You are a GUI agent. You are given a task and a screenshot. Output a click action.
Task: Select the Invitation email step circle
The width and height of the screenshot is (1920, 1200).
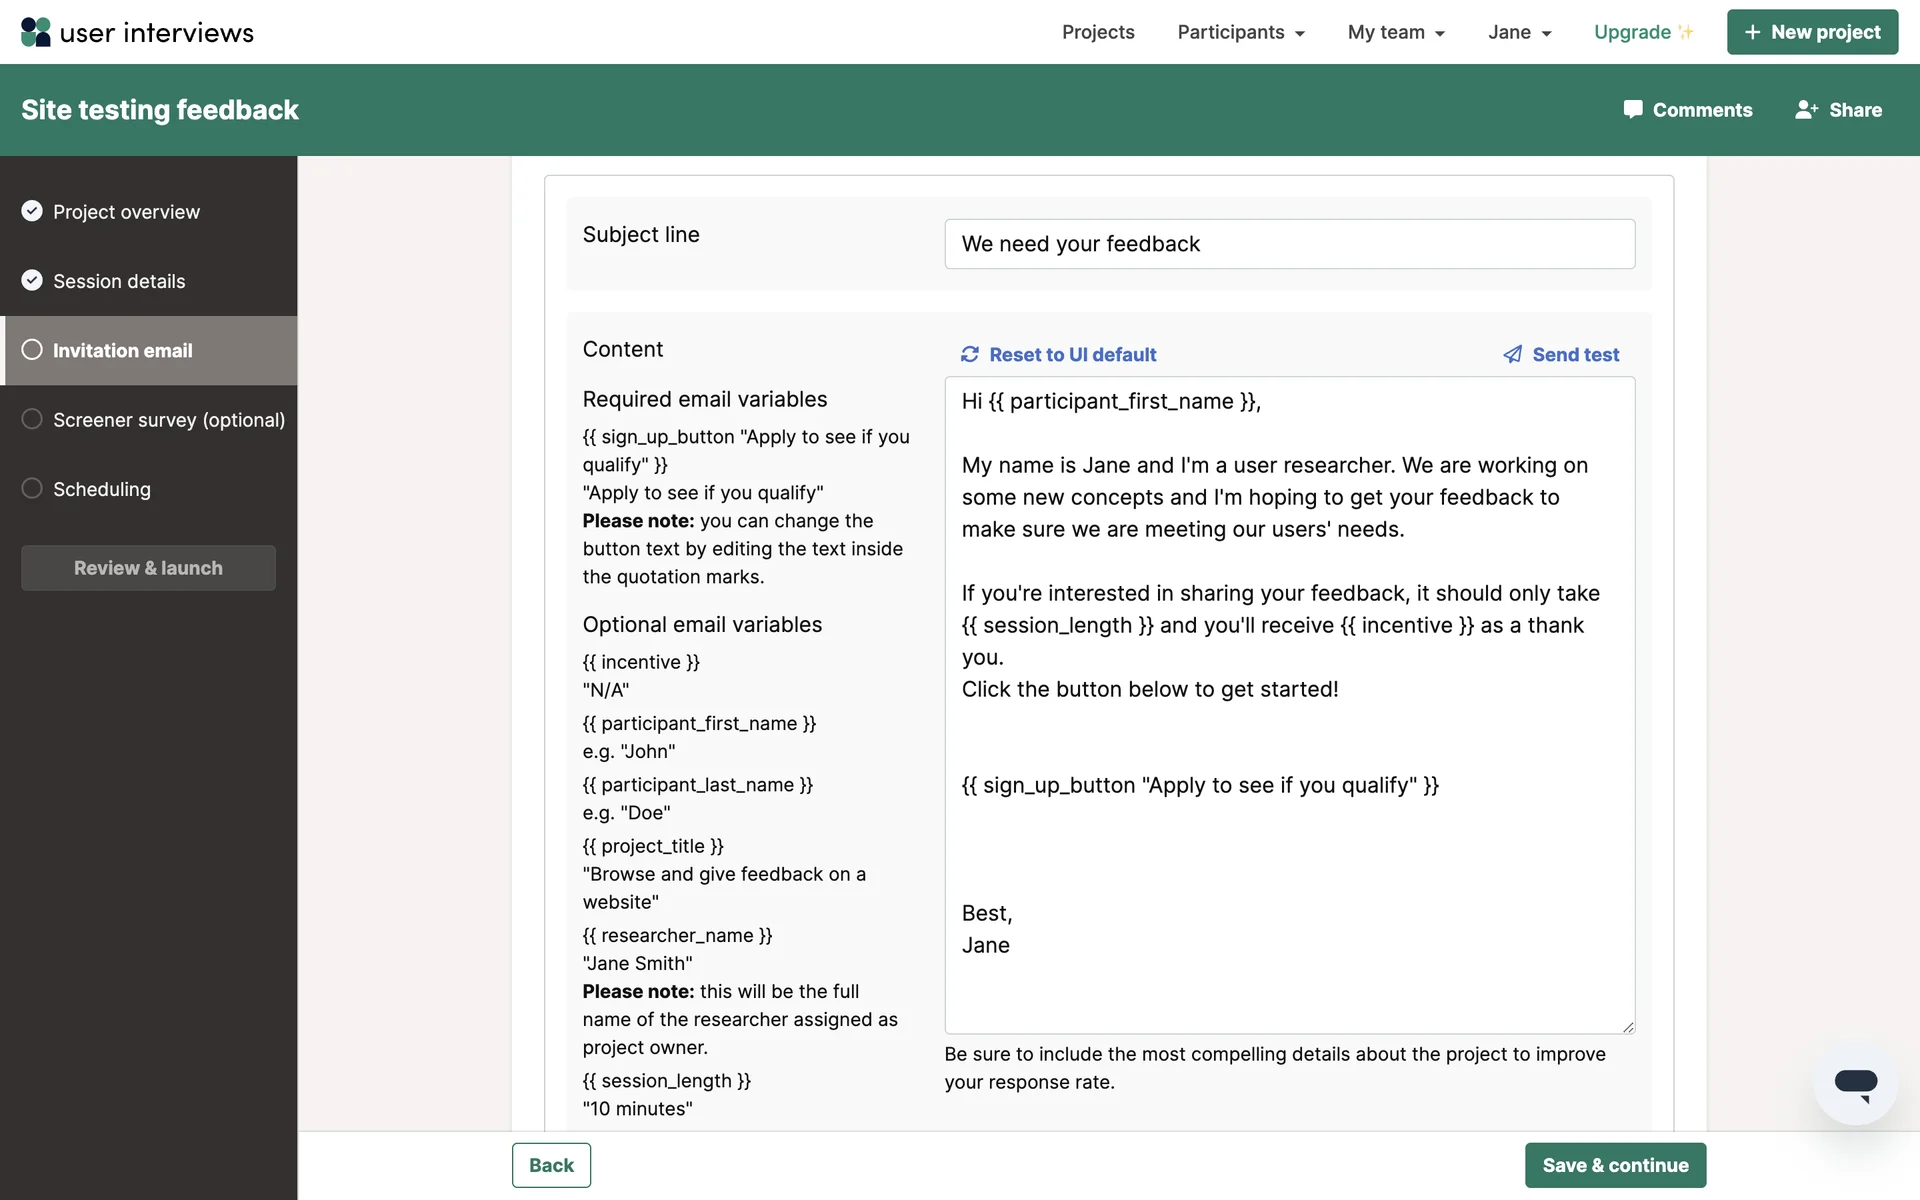(x=32, y=350)
